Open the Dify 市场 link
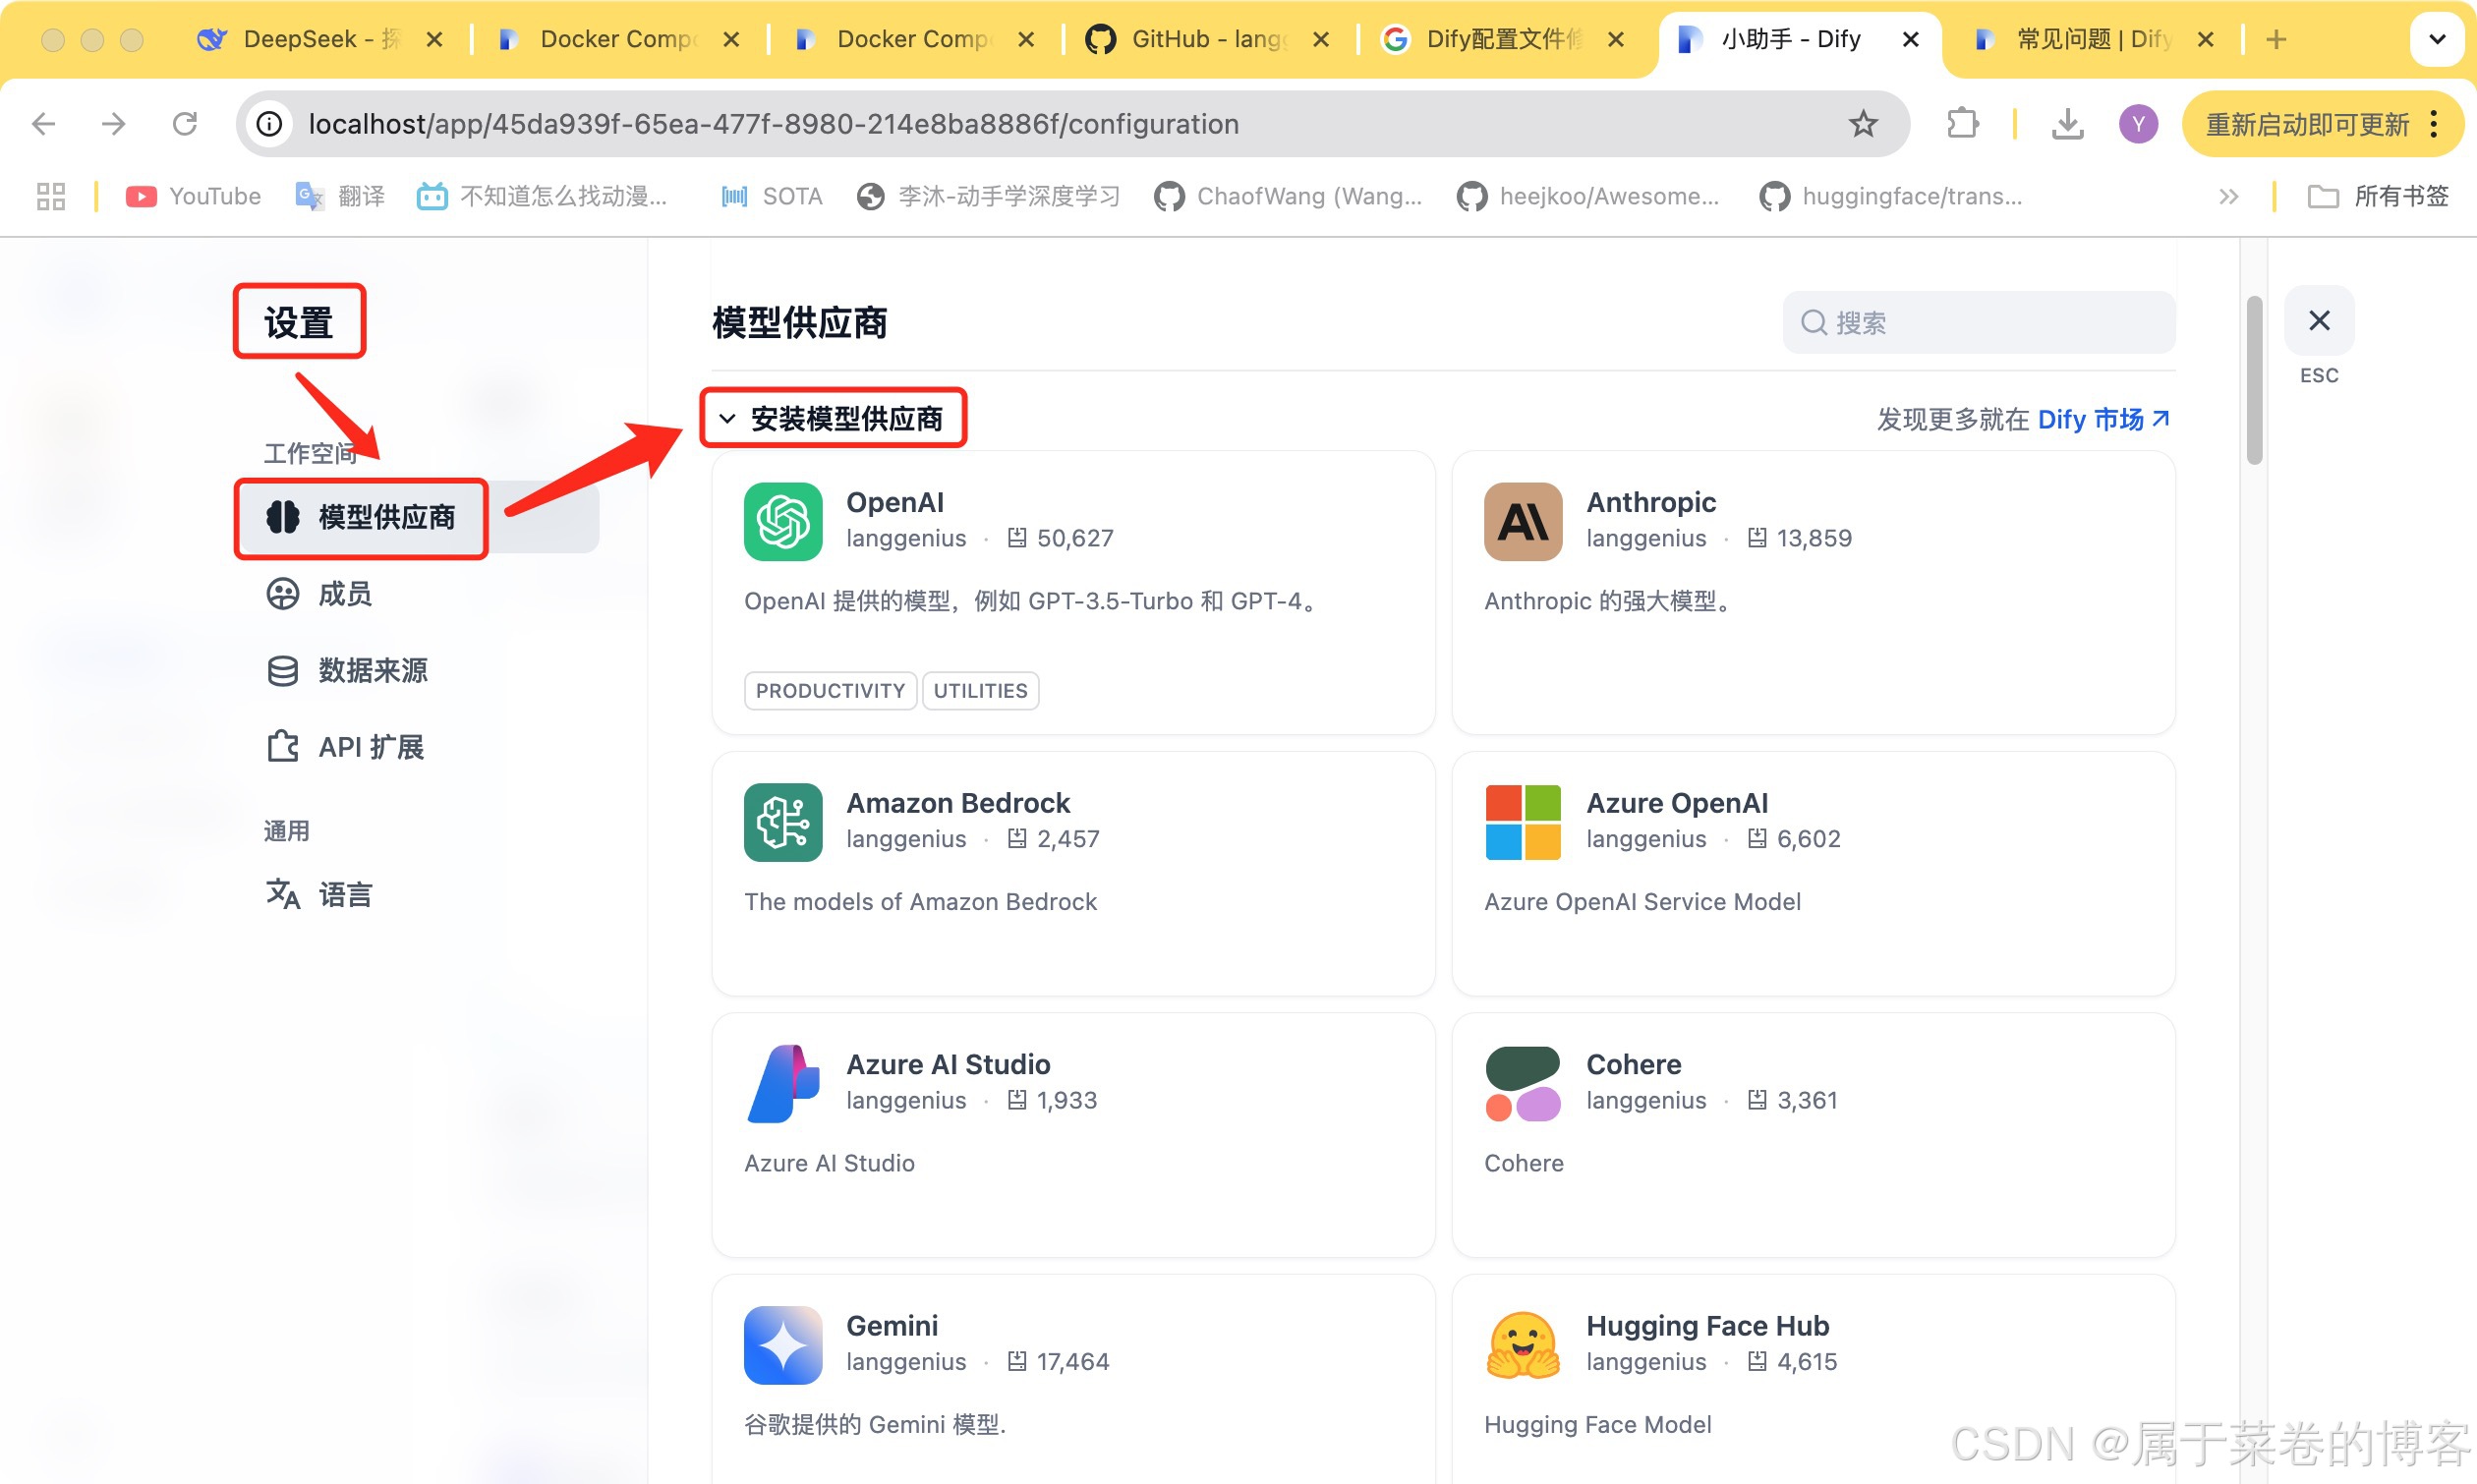This screenshot has width=2477, height=1484. click(x=2102, y=418)
